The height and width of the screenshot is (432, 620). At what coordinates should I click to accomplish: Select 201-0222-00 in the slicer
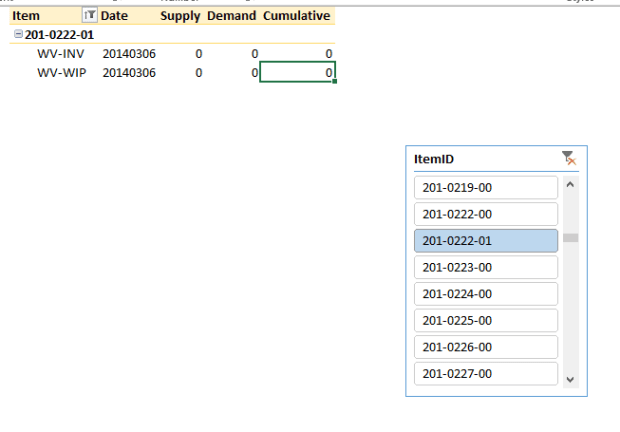[485, 214]
